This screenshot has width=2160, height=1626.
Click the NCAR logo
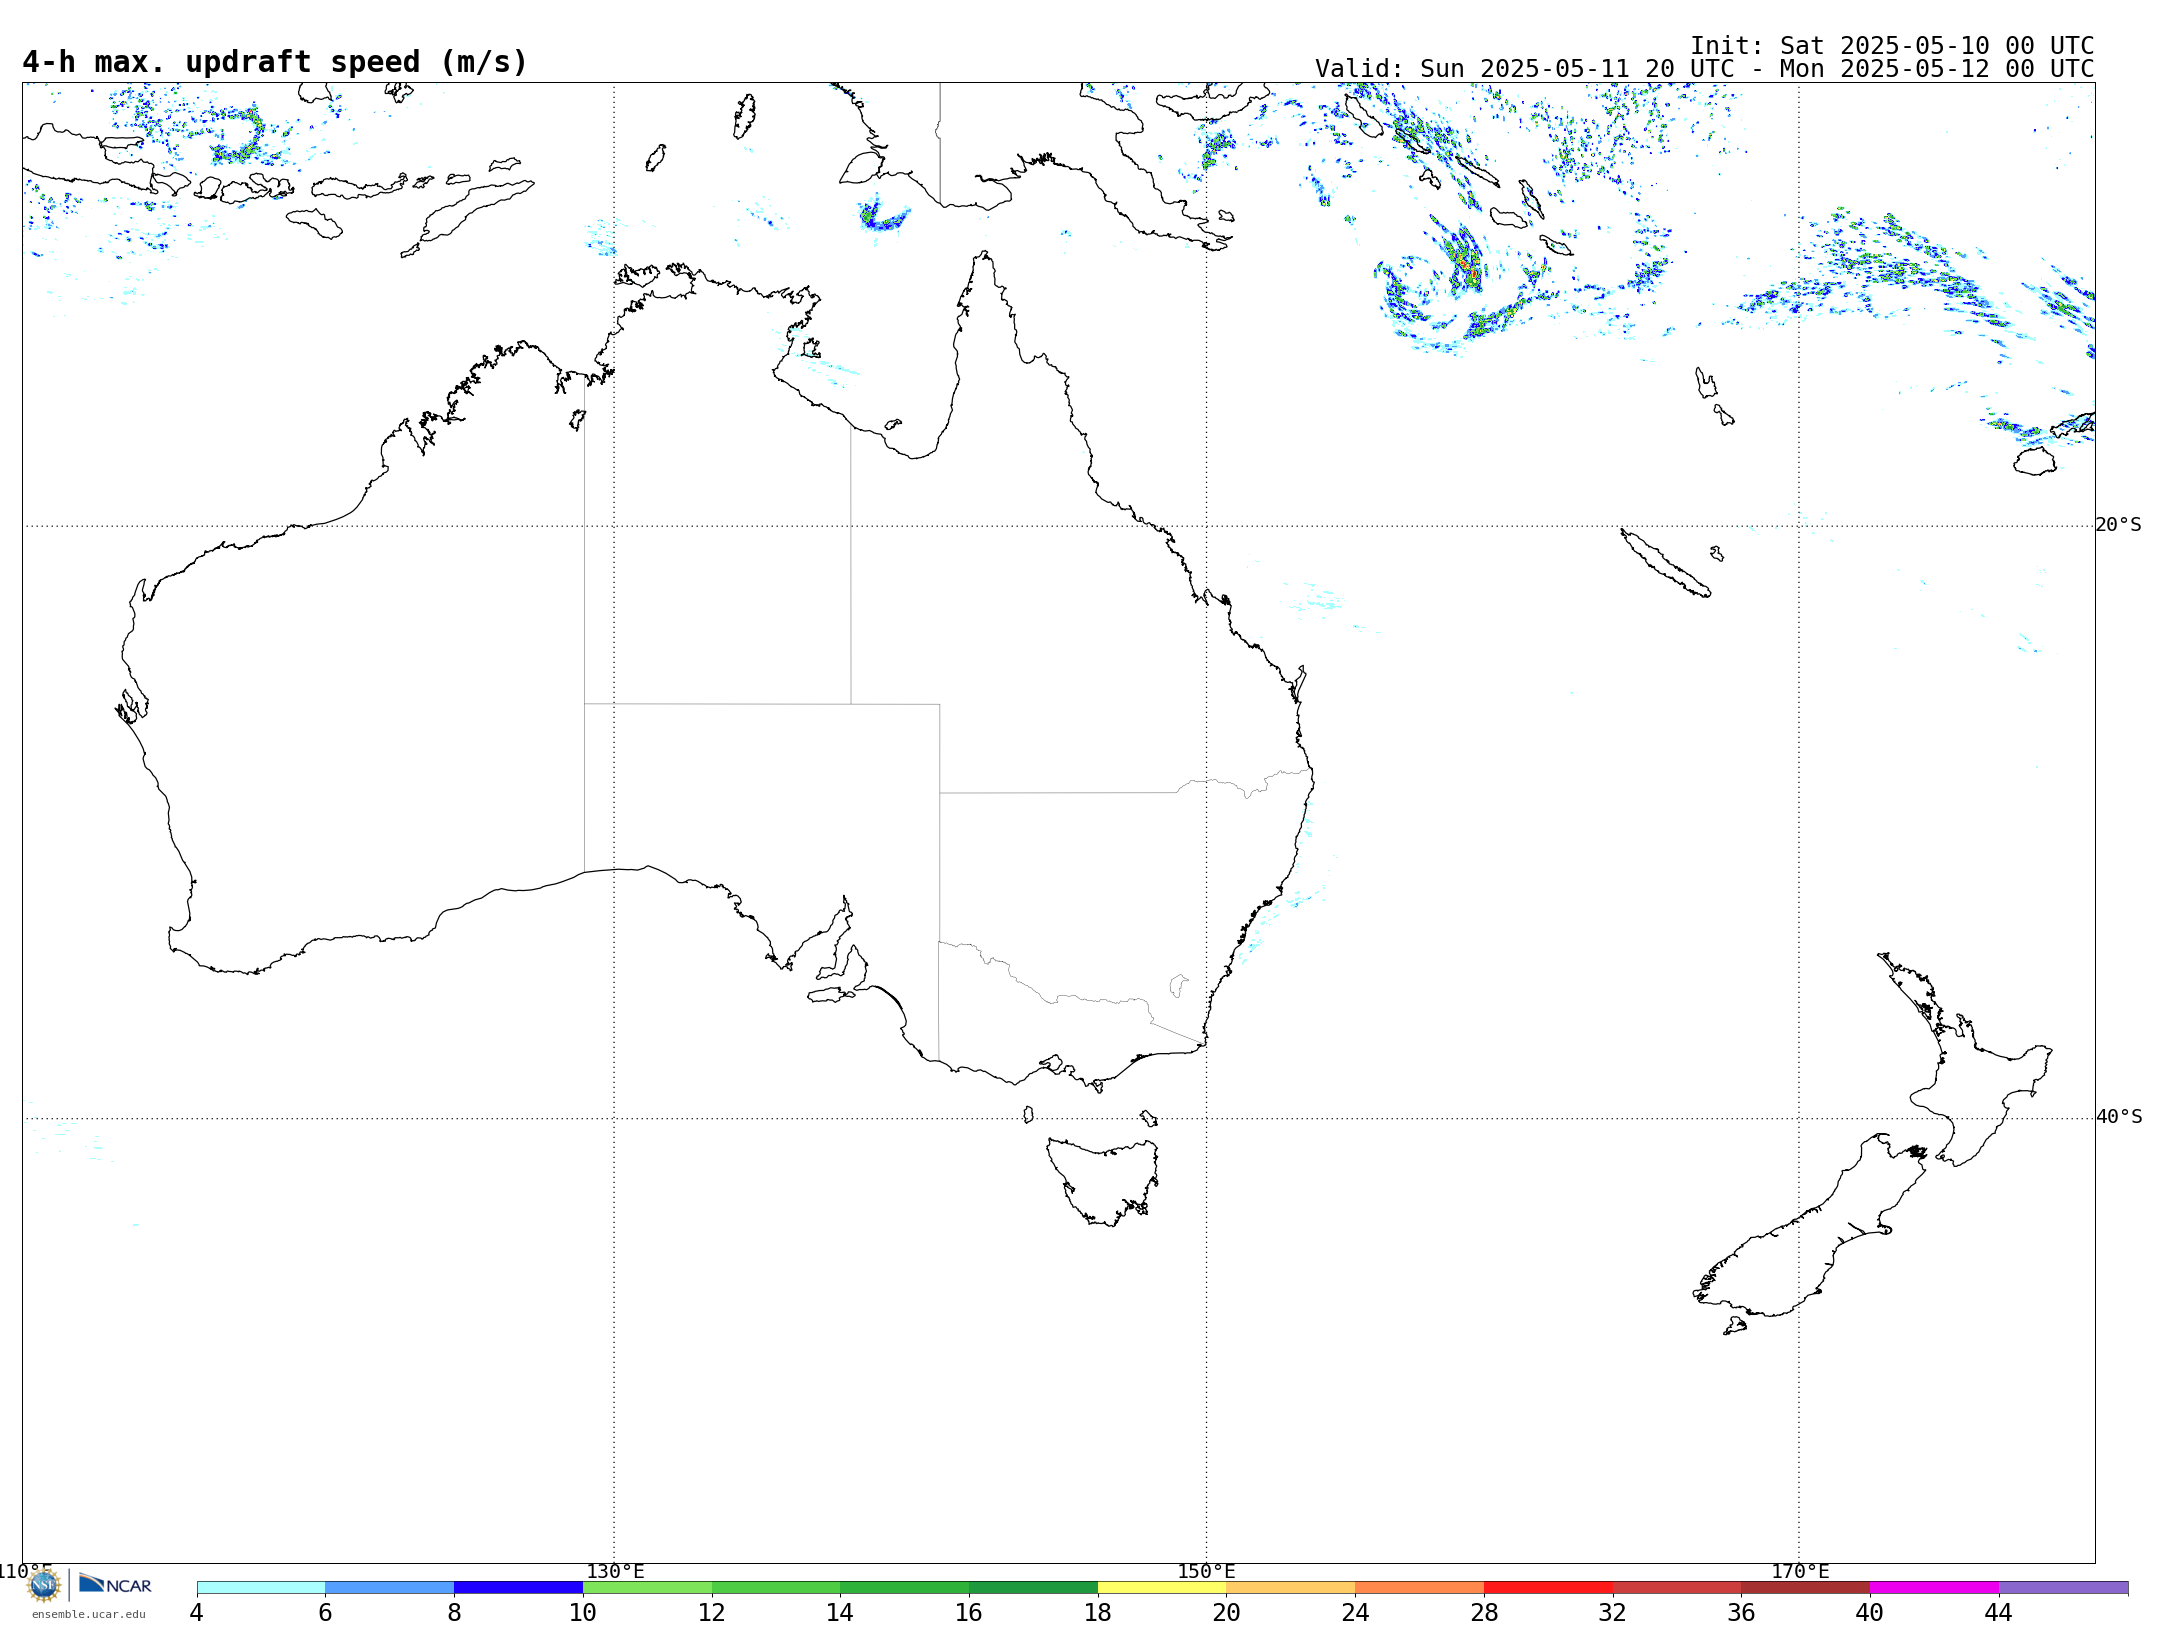115,1584
